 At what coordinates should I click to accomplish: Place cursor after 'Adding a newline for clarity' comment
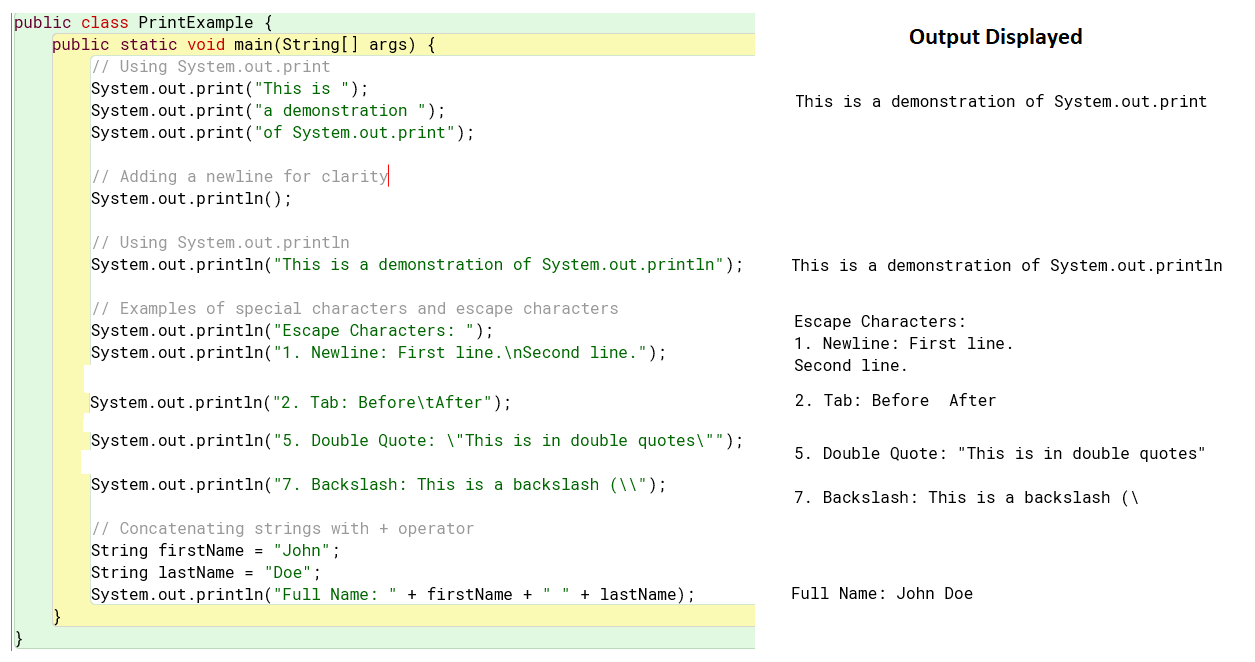[x=389, y=177]
